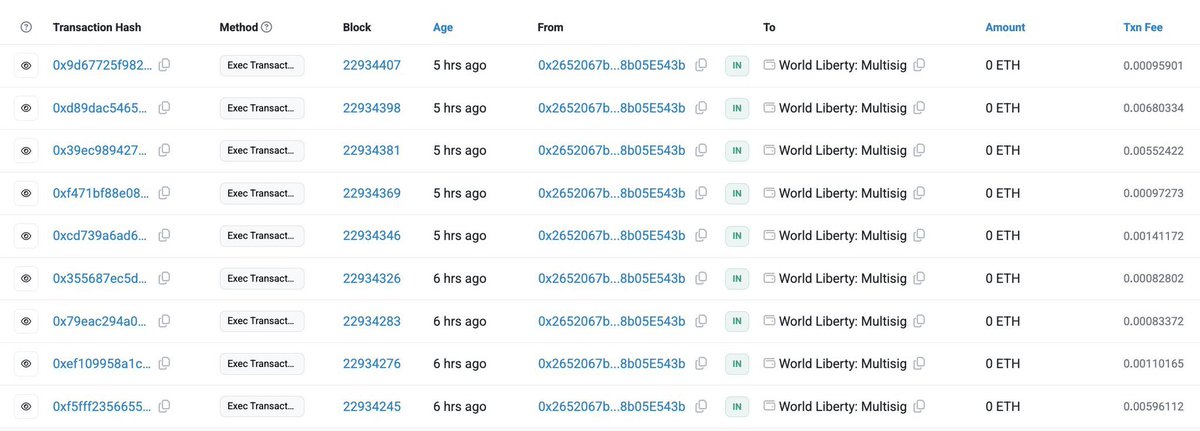Select the IN badge in block 22934381 row
1200x431 pixels.
pyautogui.click(x=737, y=151)
